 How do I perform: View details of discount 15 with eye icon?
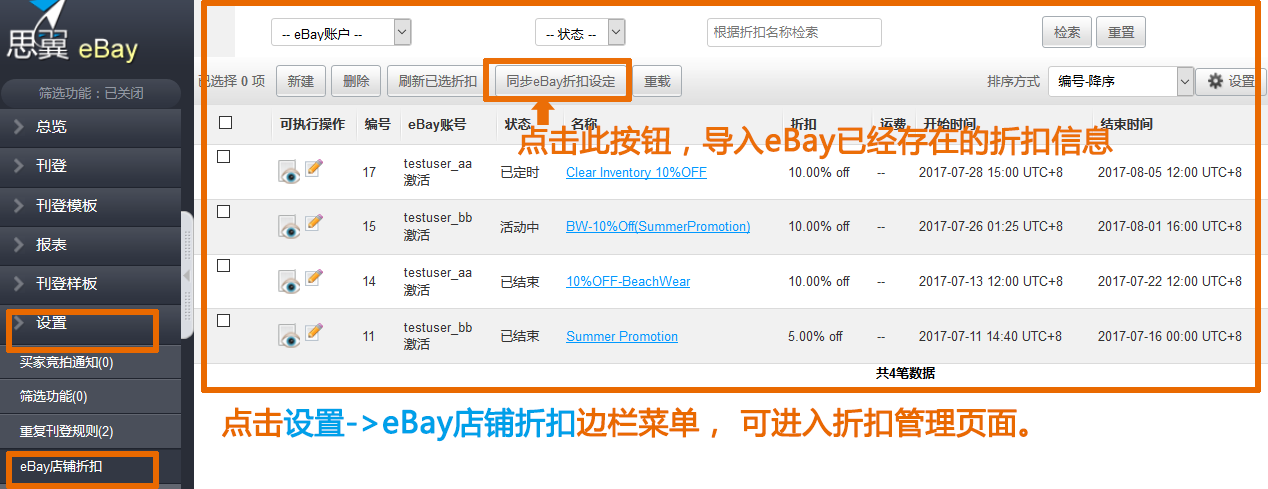coord(289,228)
